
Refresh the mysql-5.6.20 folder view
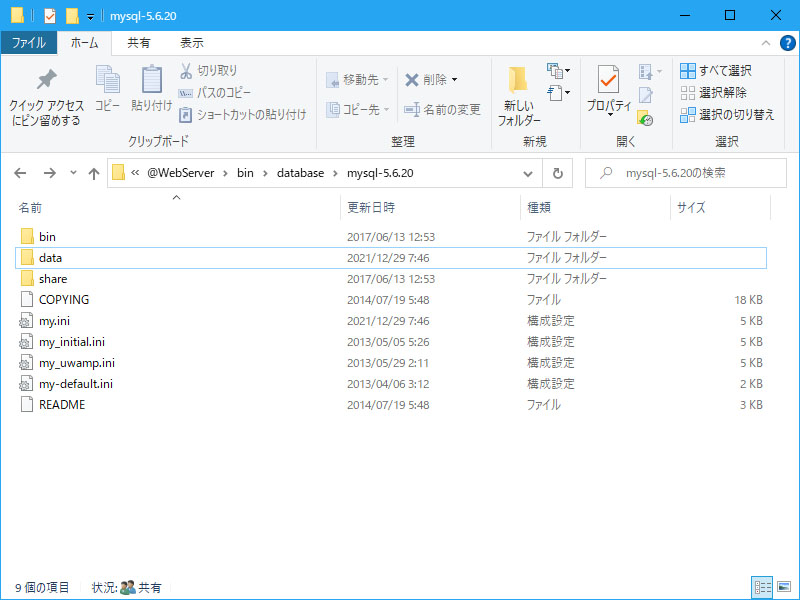tap(558, 173)
